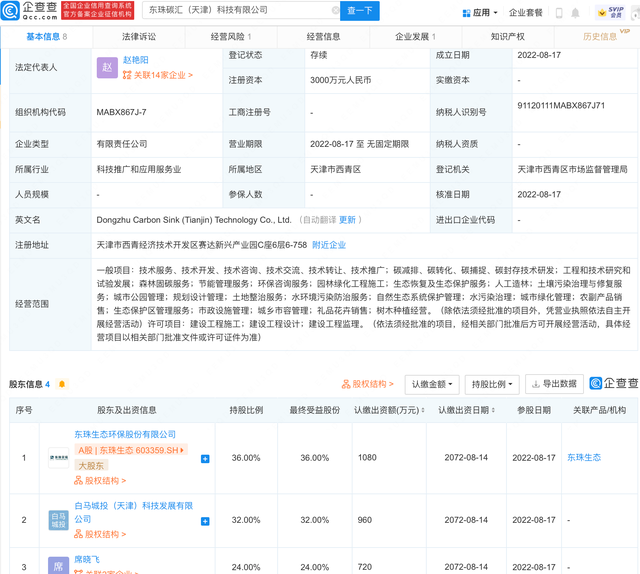Open 关联14家企业 link

(157, 75)
